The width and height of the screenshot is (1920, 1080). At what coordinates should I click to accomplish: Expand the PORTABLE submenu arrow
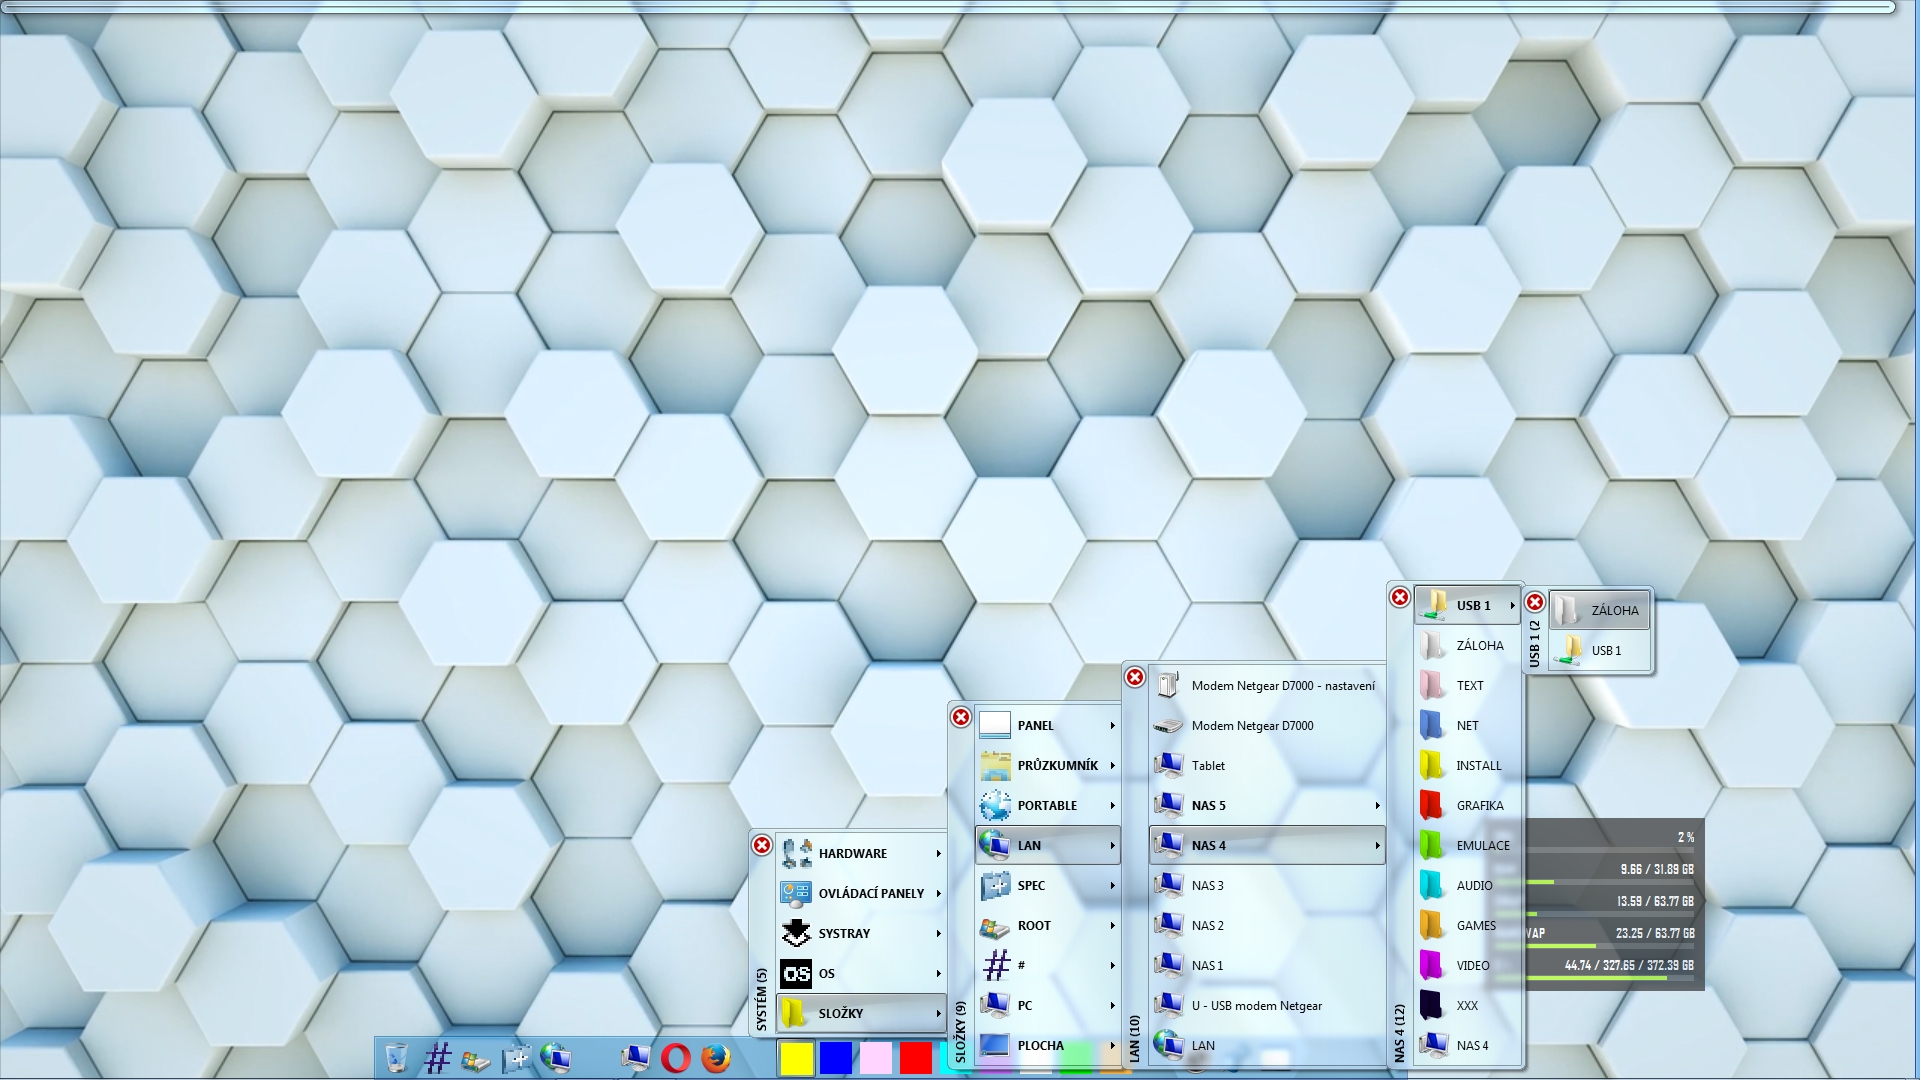1112,806
